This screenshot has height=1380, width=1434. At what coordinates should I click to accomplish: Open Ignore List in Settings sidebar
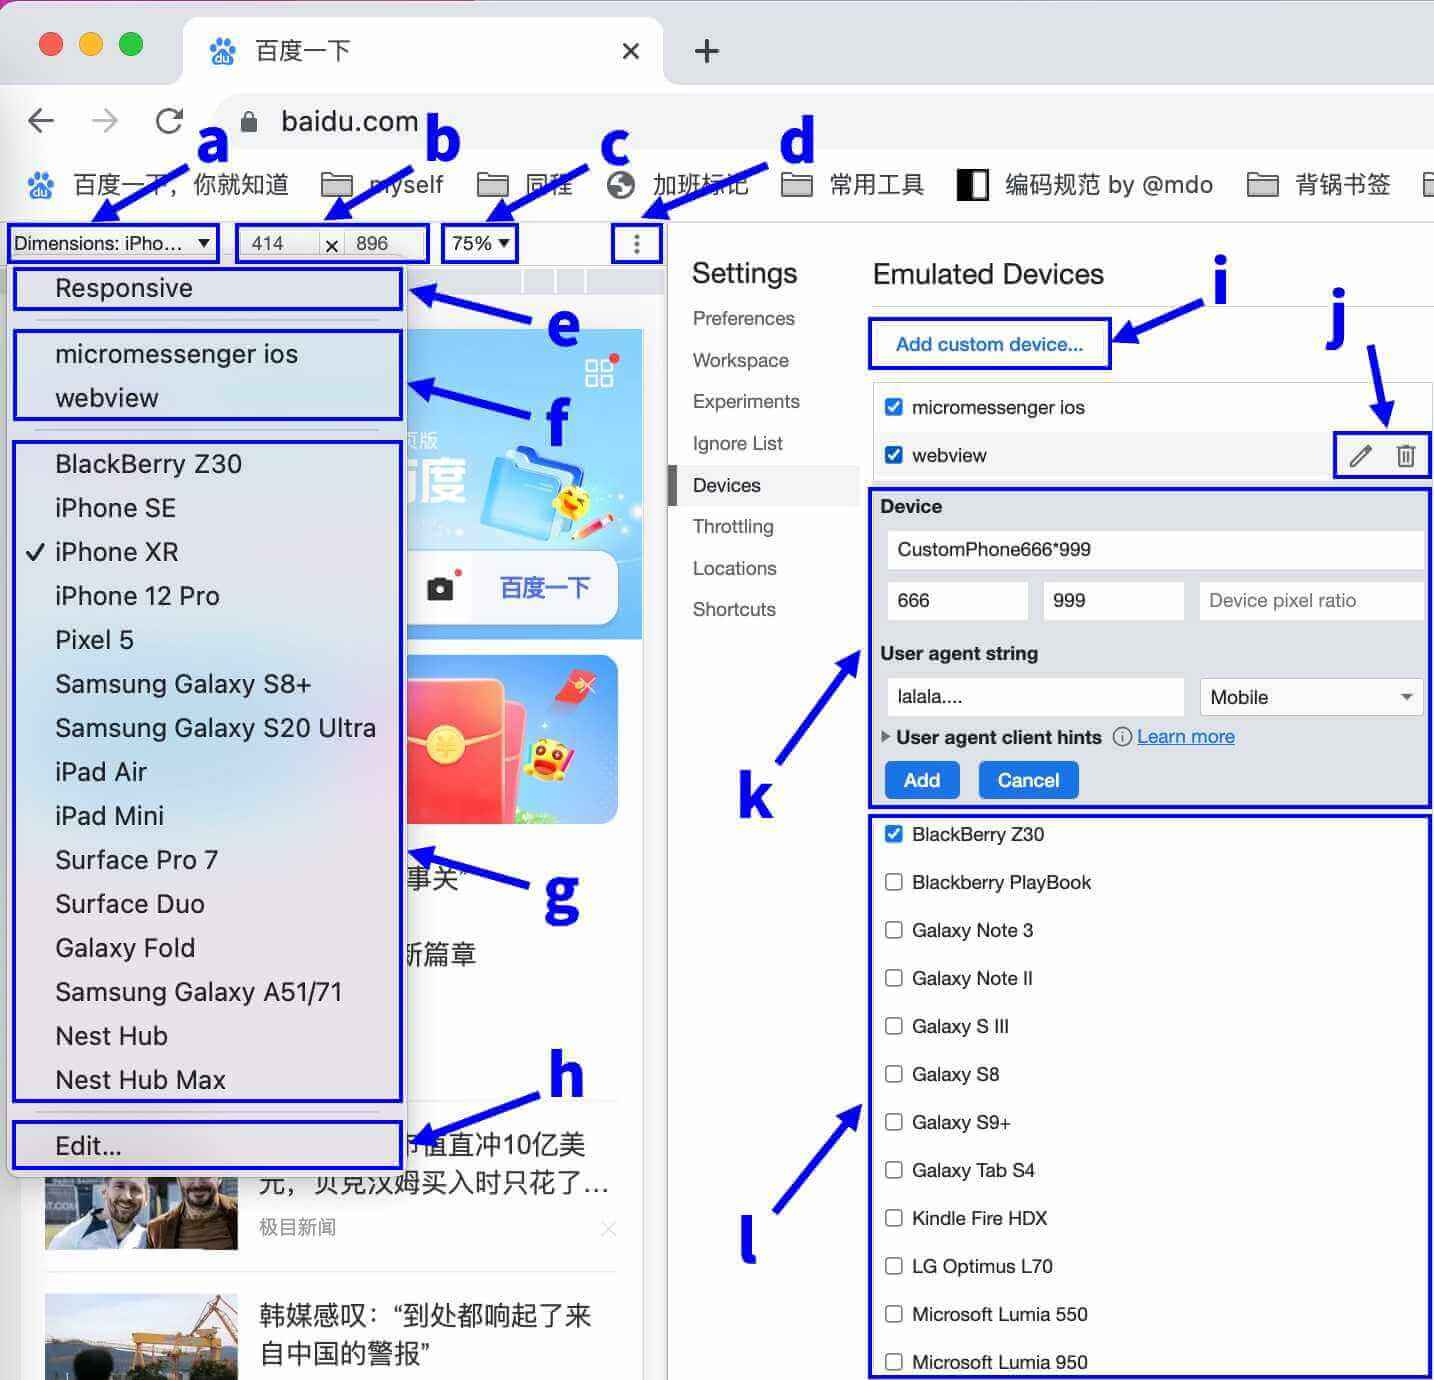738,443
